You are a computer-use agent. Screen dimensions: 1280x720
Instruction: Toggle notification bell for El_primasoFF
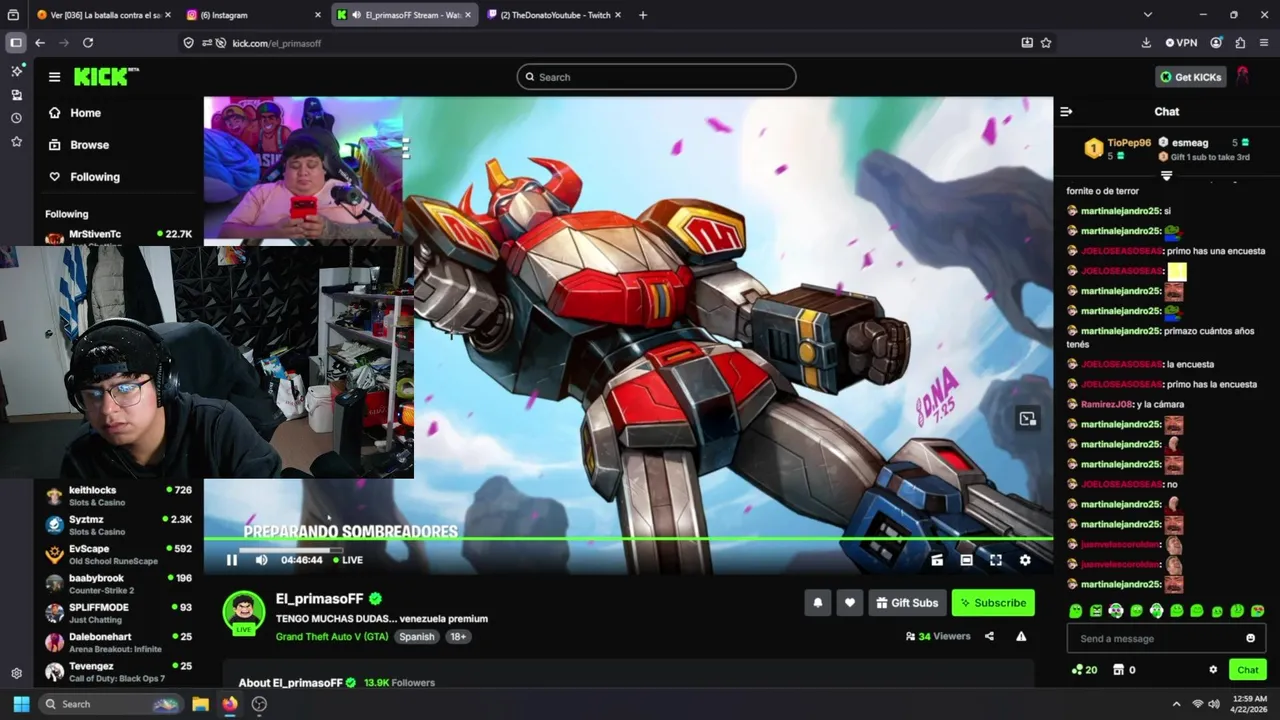pyautogui.click(x=818, y=603)
